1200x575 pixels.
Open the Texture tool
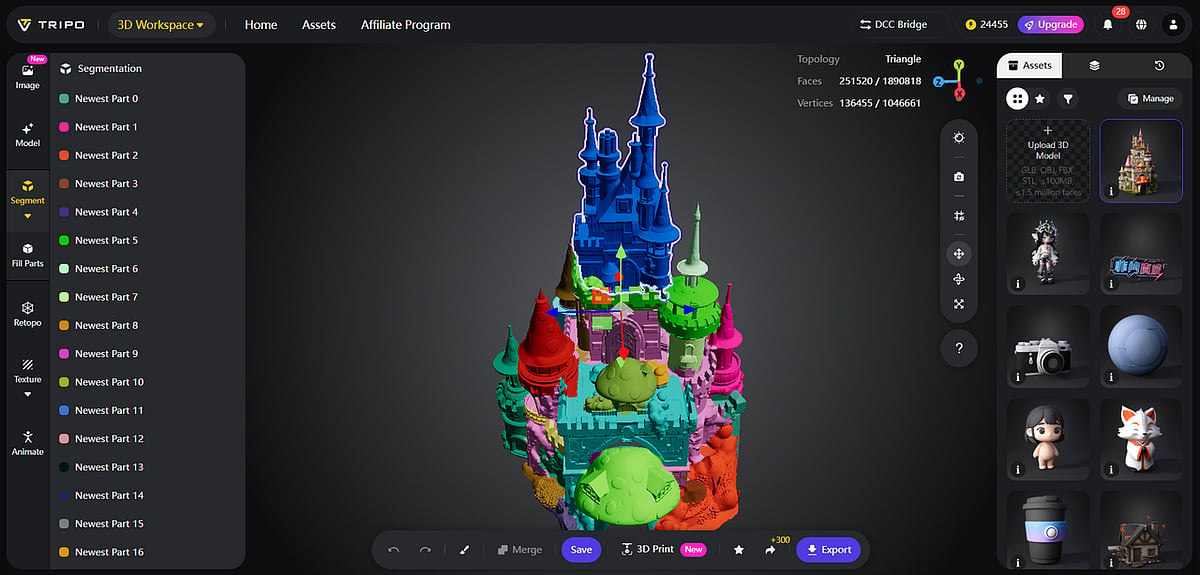click(28, 371)
